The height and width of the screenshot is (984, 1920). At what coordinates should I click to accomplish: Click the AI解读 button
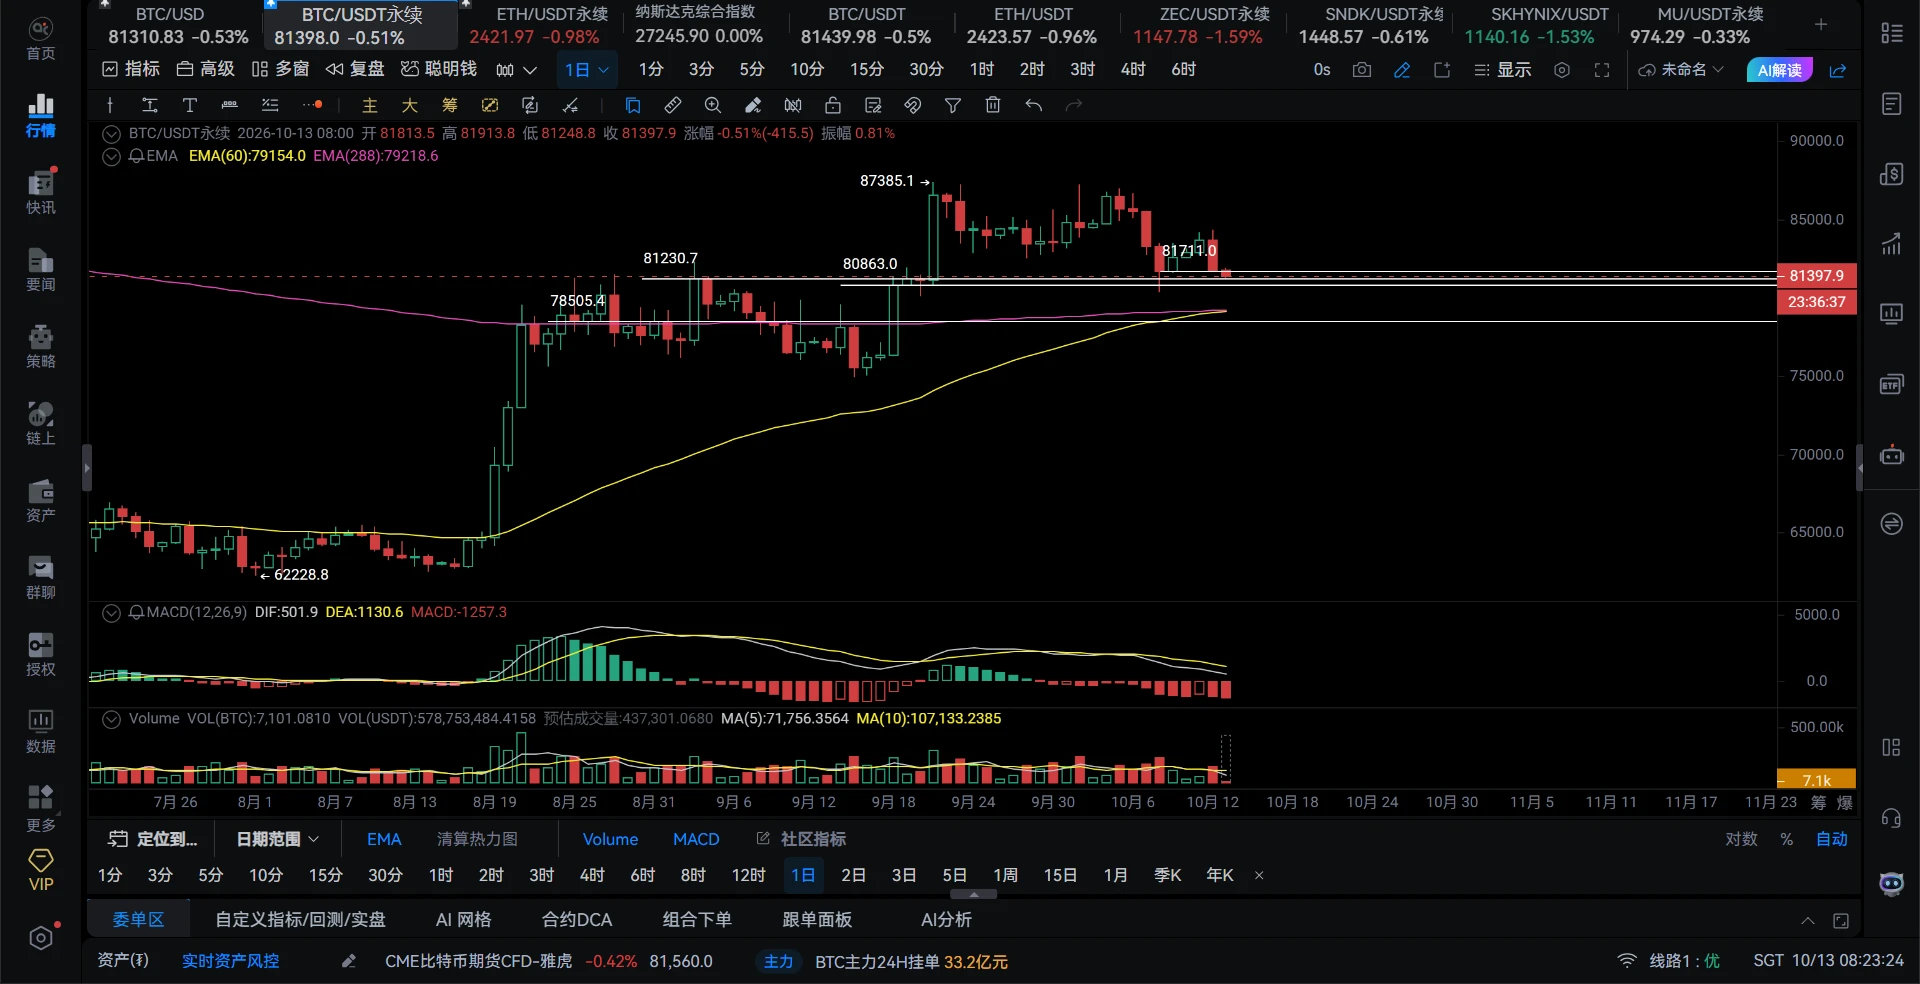pyautogui.click(x=1780, y=70)
